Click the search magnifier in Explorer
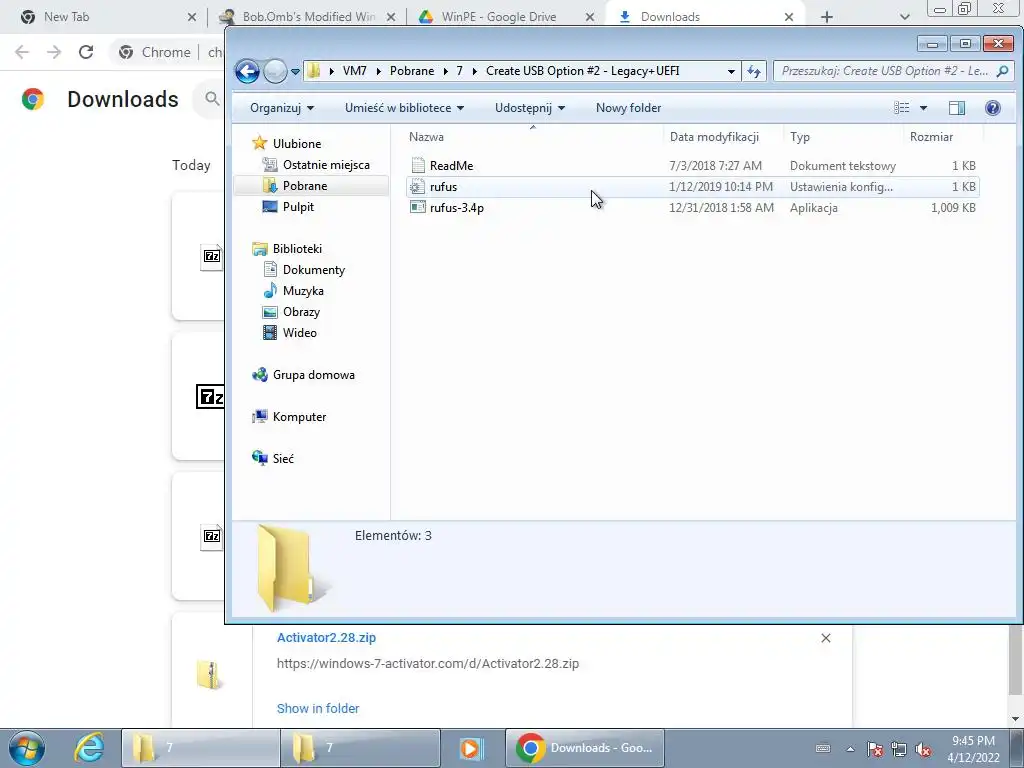The image size is (1024, 768). click(1002, 71)
